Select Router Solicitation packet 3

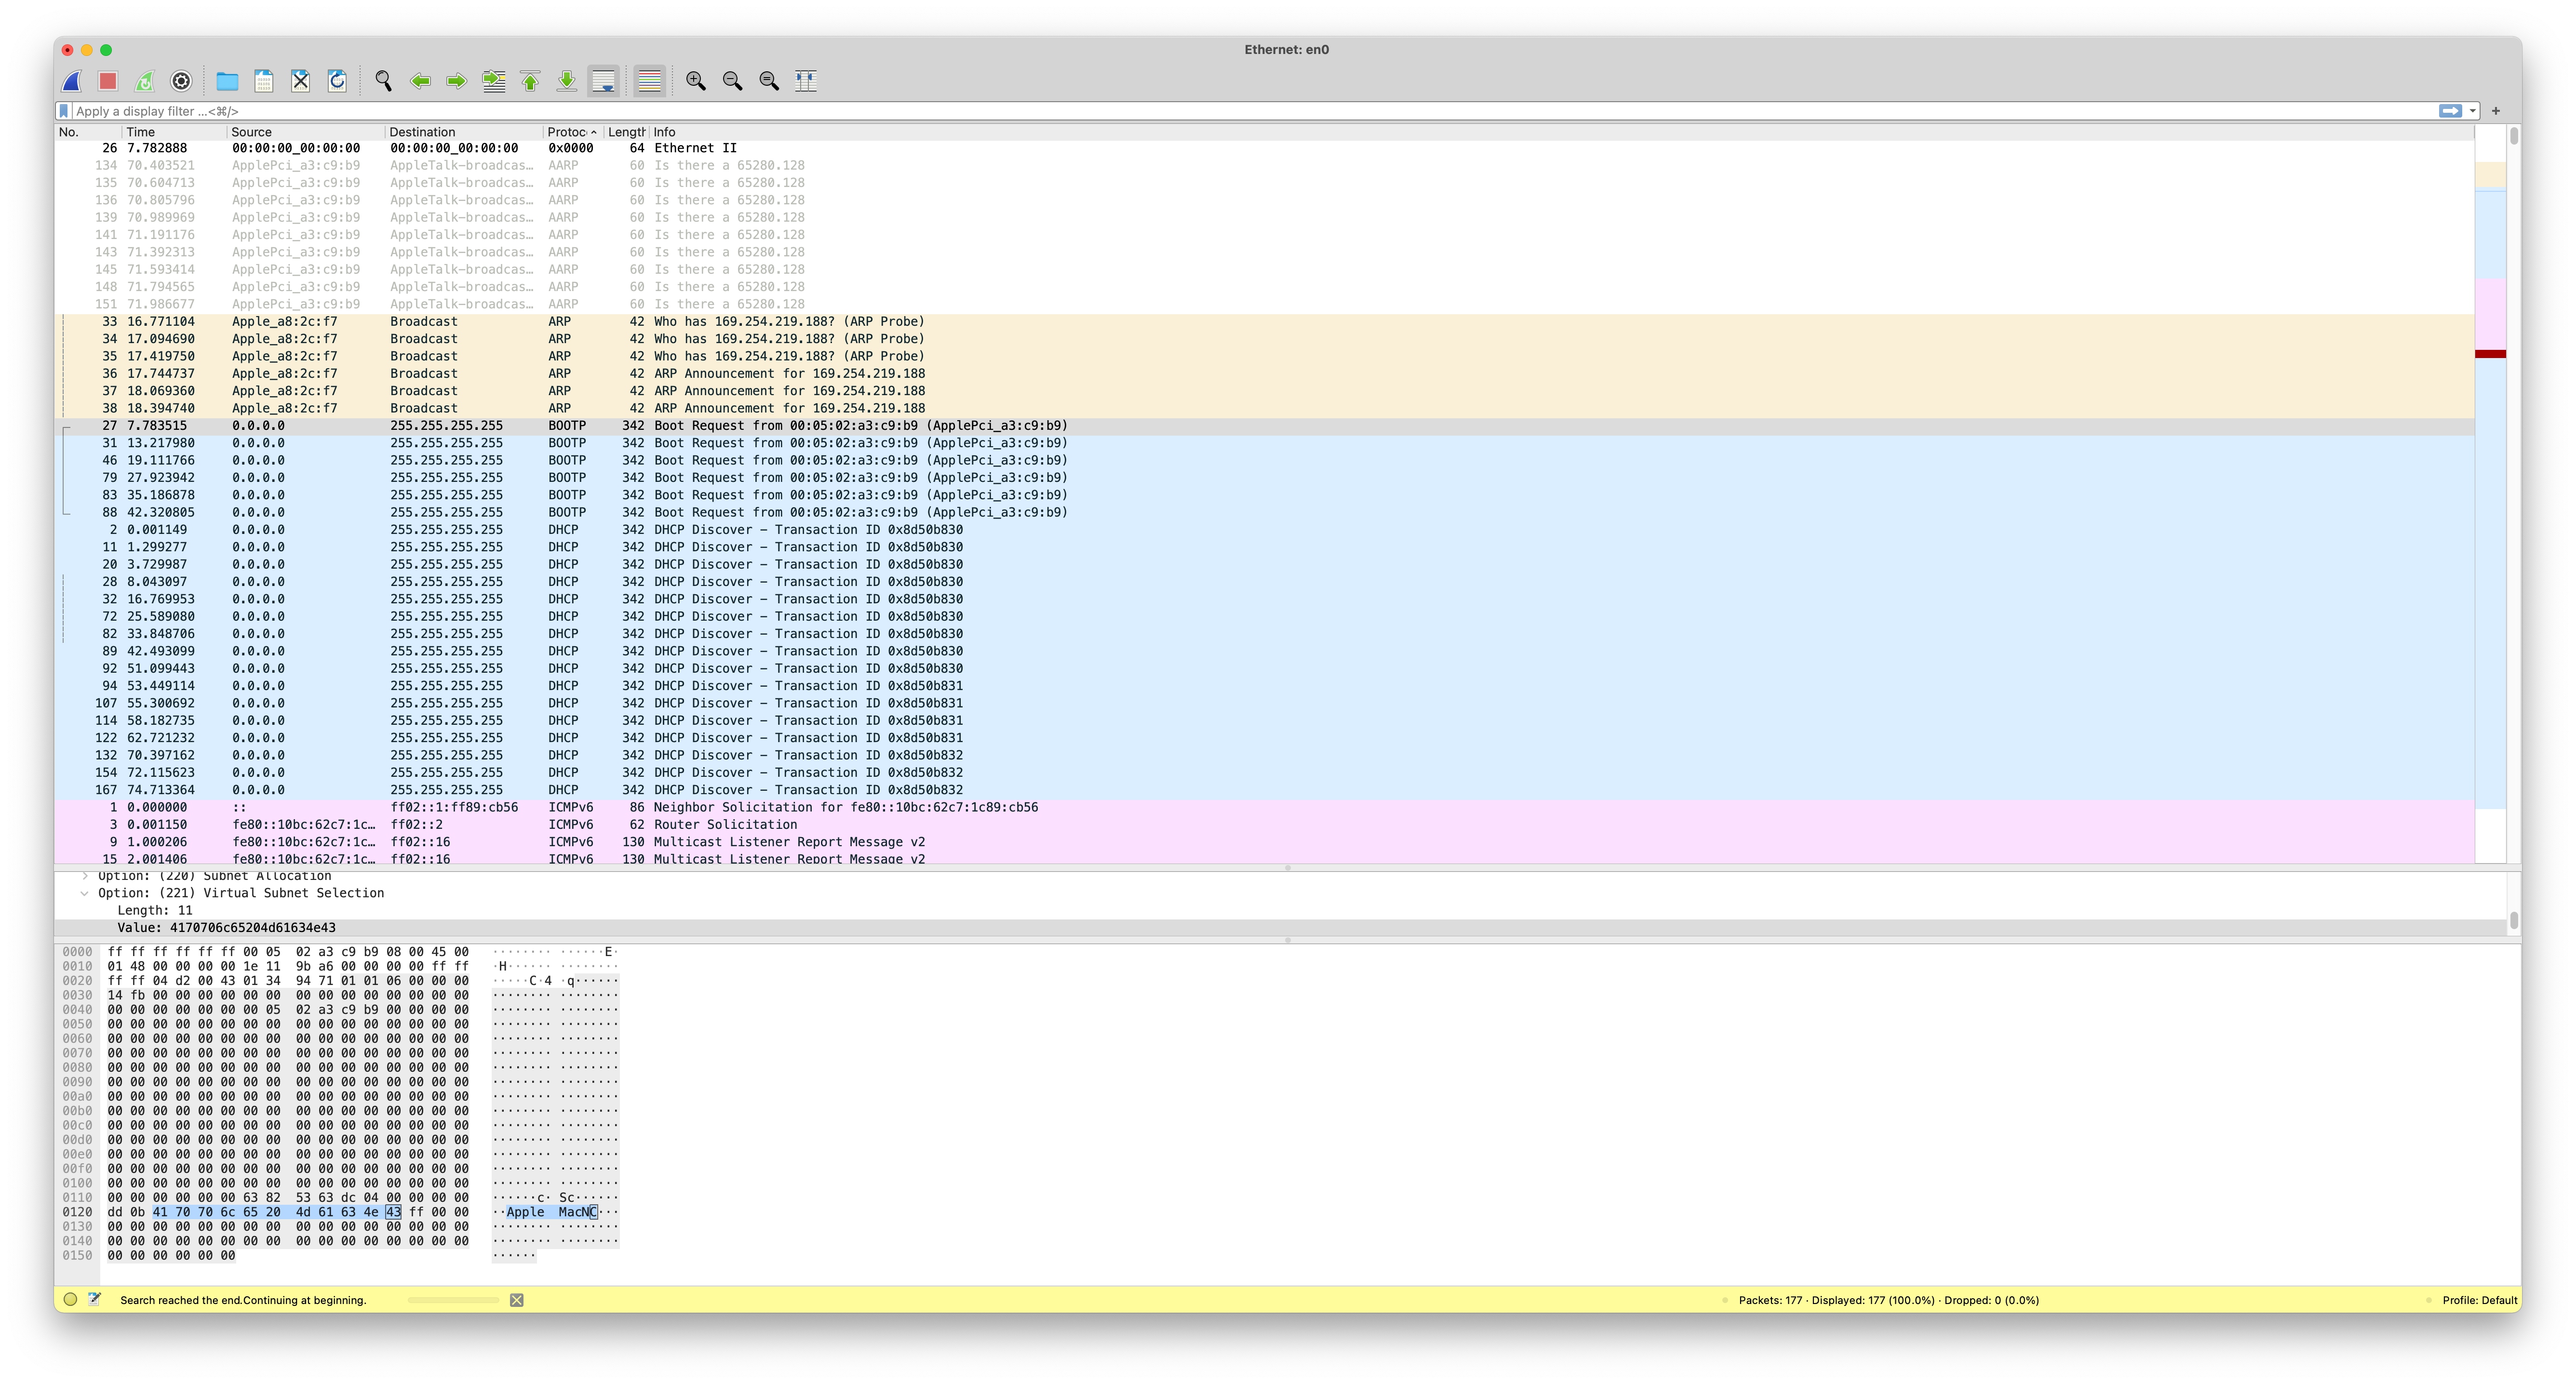(x=1264, y=825)
